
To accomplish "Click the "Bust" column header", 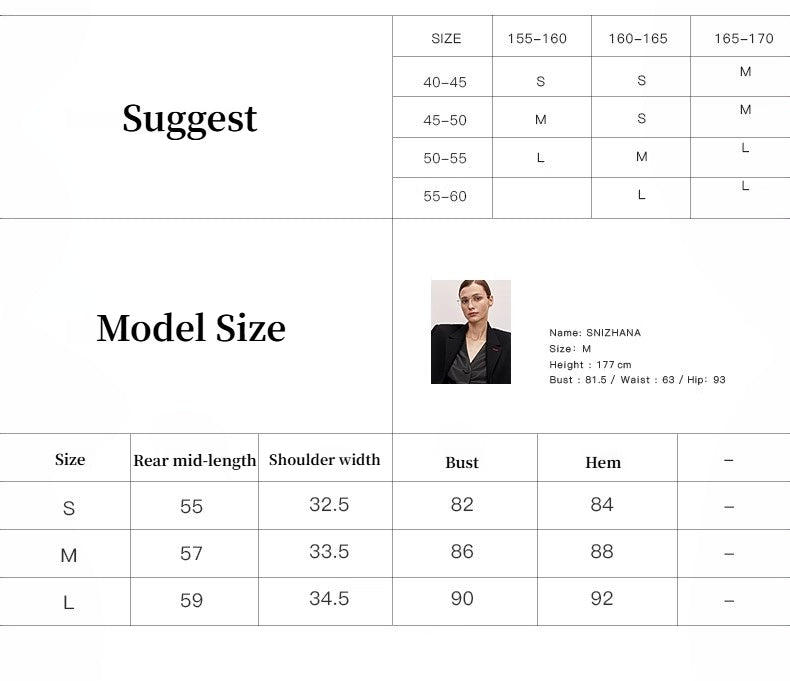I will coord(462,462).
